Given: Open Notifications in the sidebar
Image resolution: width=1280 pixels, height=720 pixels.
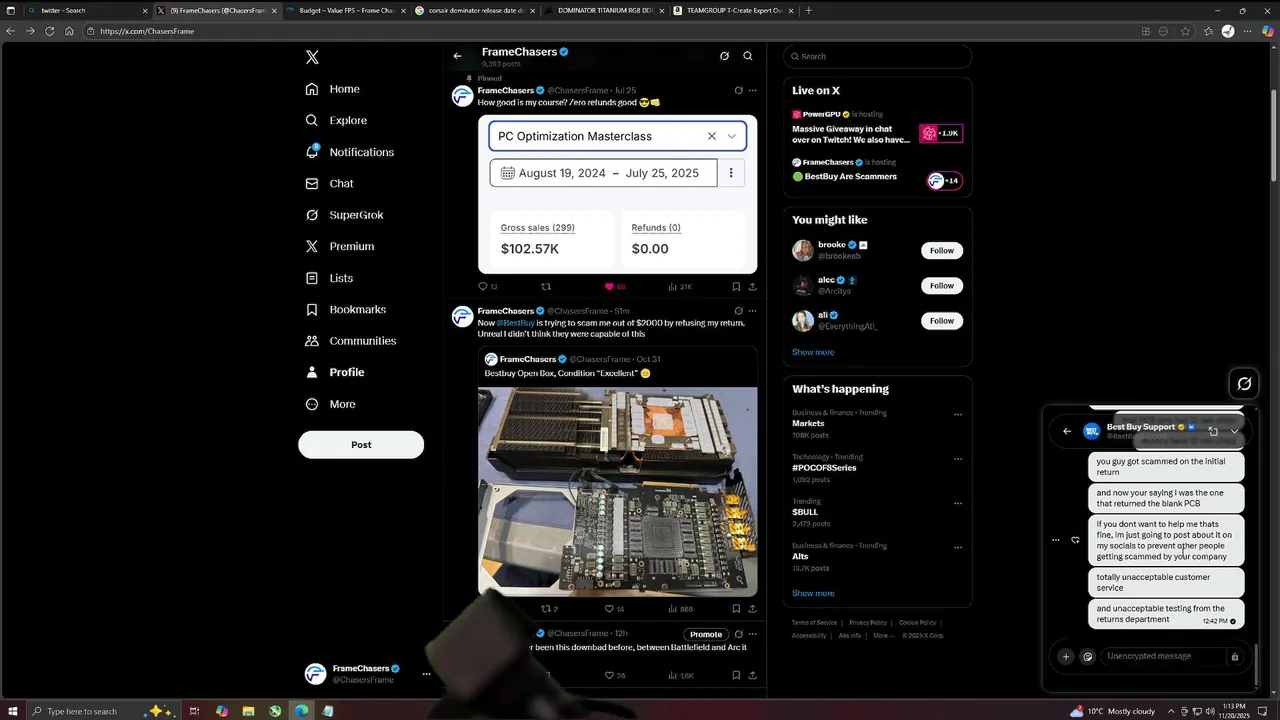Looking at the screenshot, I should 350,152.
